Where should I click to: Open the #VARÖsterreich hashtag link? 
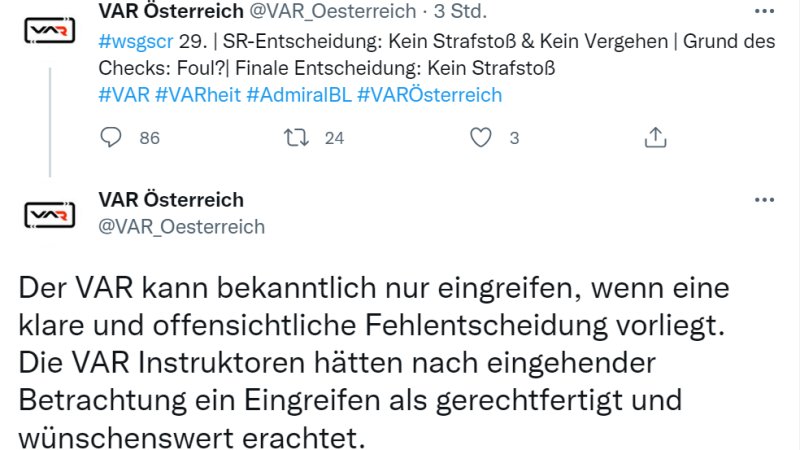tap(429, 95)
